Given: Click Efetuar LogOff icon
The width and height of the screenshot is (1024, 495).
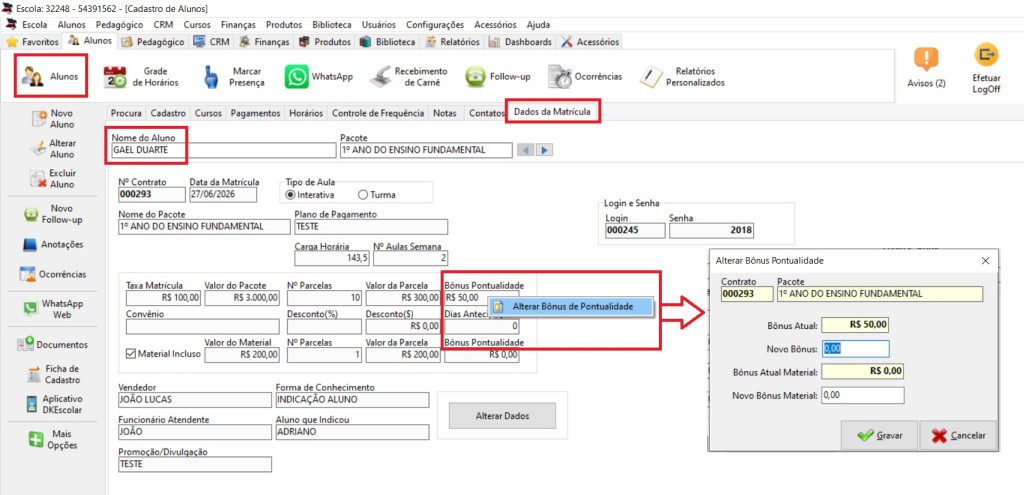Looking at the screenshot, I should [986, 54].
